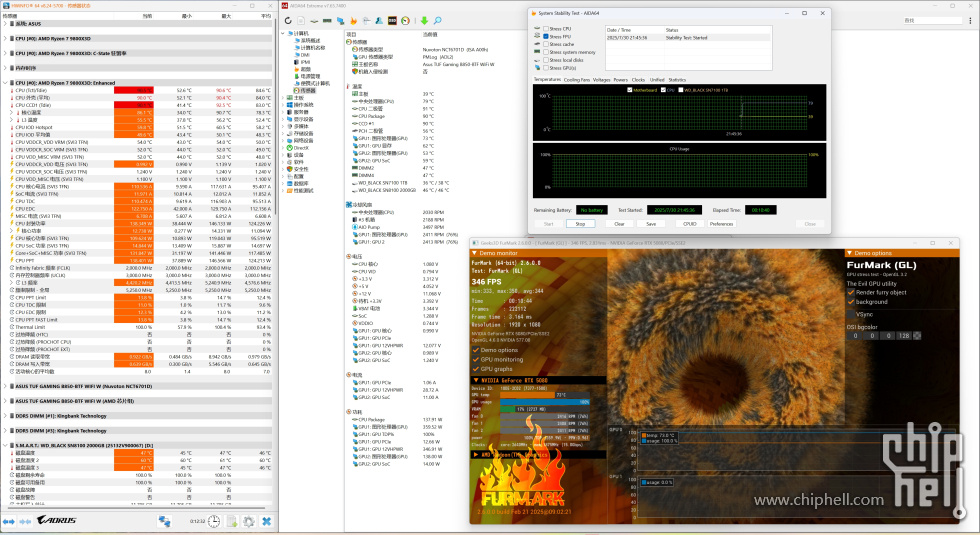Image resolution: width=980 pixels, height=535 pixels.
Task: Click HWiNFO blue X close sensors icon
Action: 266,521
